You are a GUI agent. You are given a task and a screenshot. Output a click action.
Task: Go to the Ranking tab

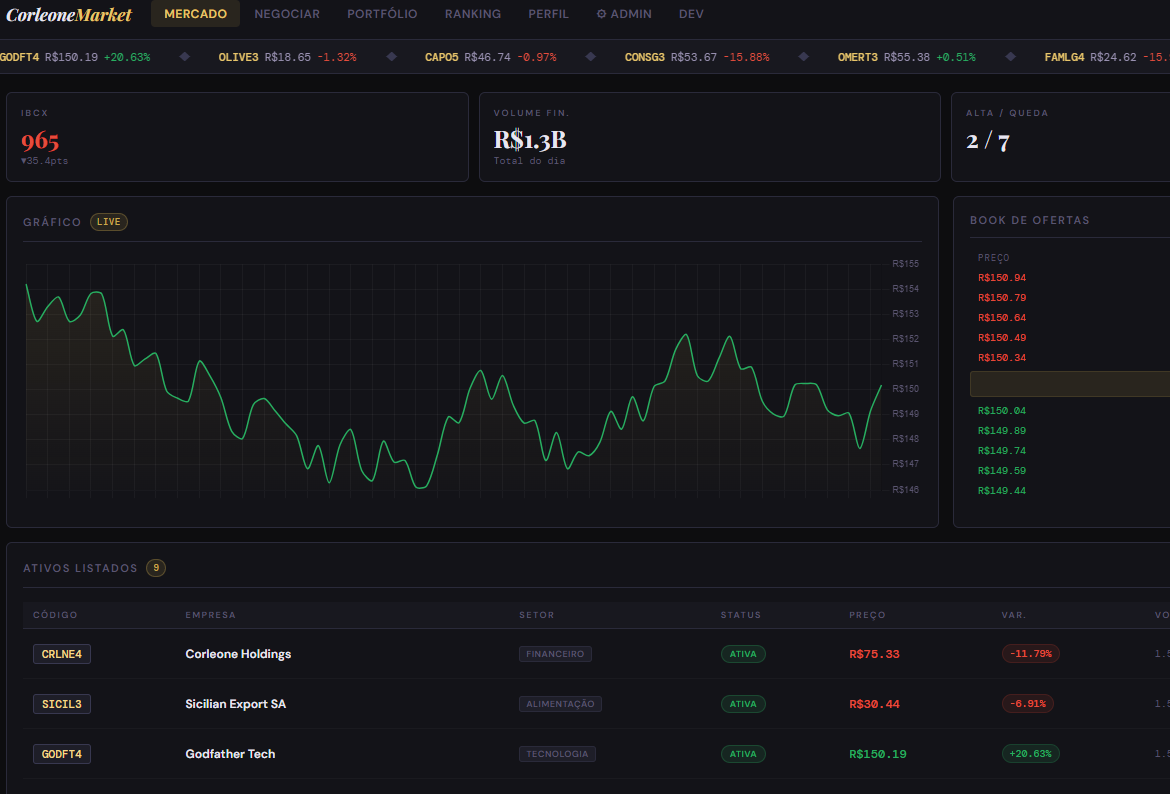coord(473,13)
